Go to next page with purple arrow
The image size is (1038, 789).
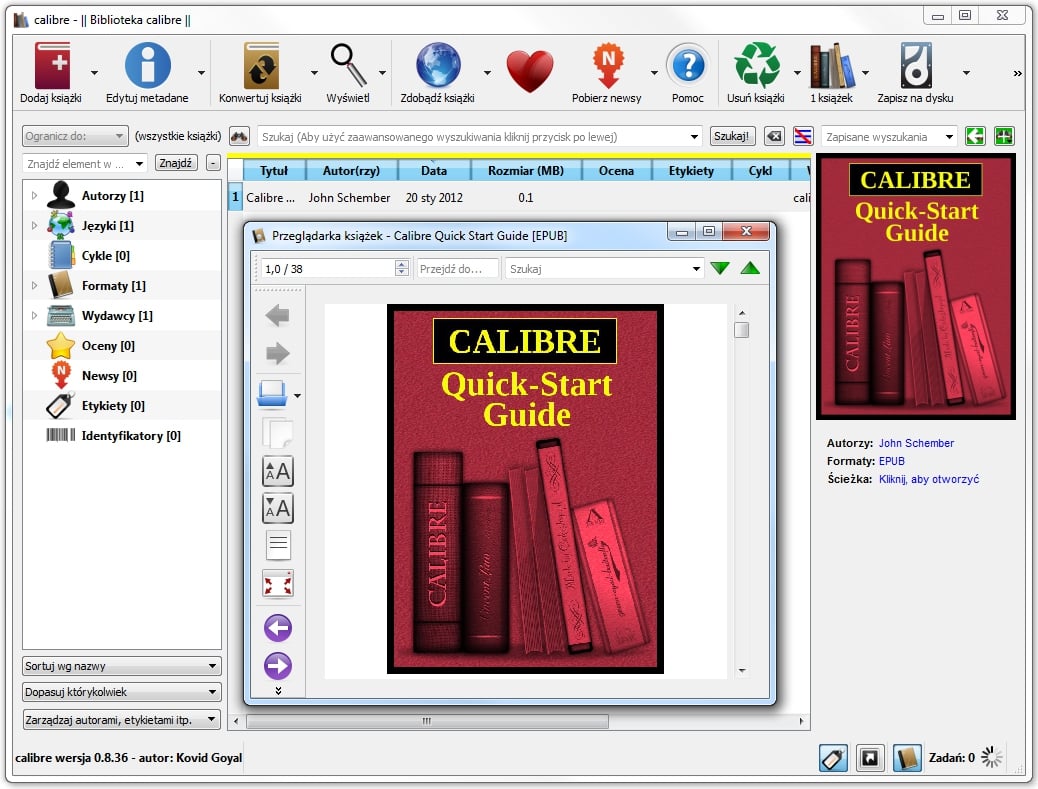[x=278, y=665]
